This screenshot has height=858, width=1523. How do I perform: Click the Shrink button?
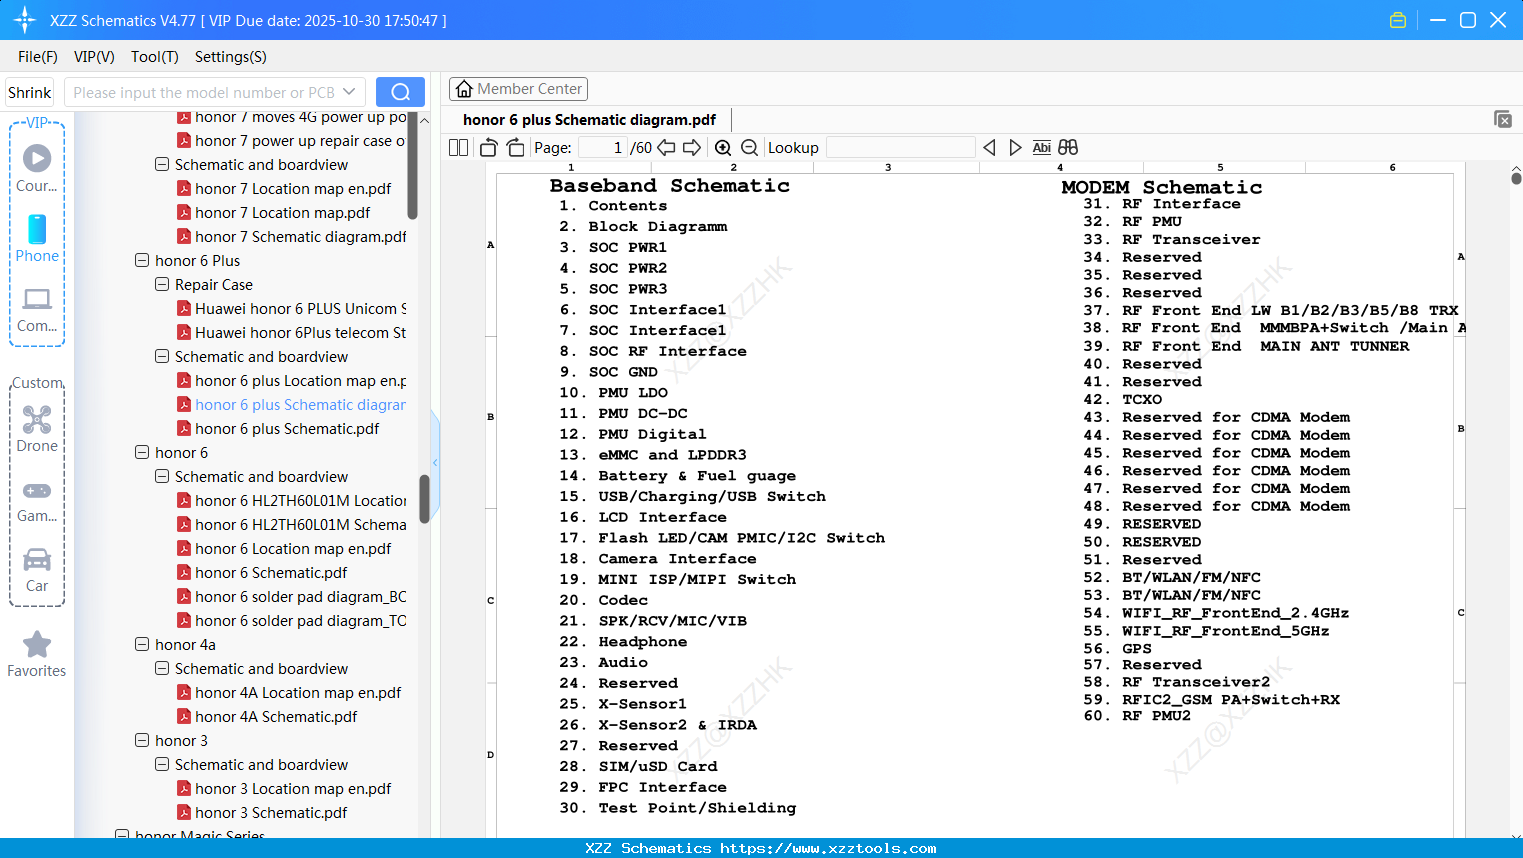click(30, 92)
